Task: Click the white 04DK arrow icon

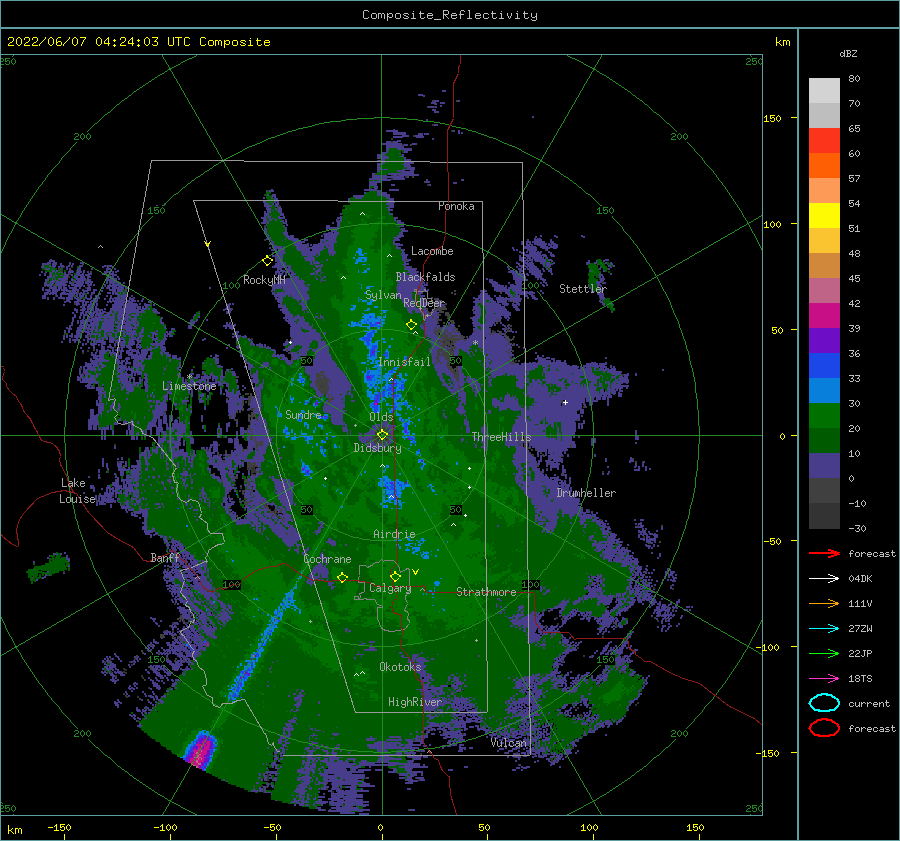Action: [x=824, y=579]
